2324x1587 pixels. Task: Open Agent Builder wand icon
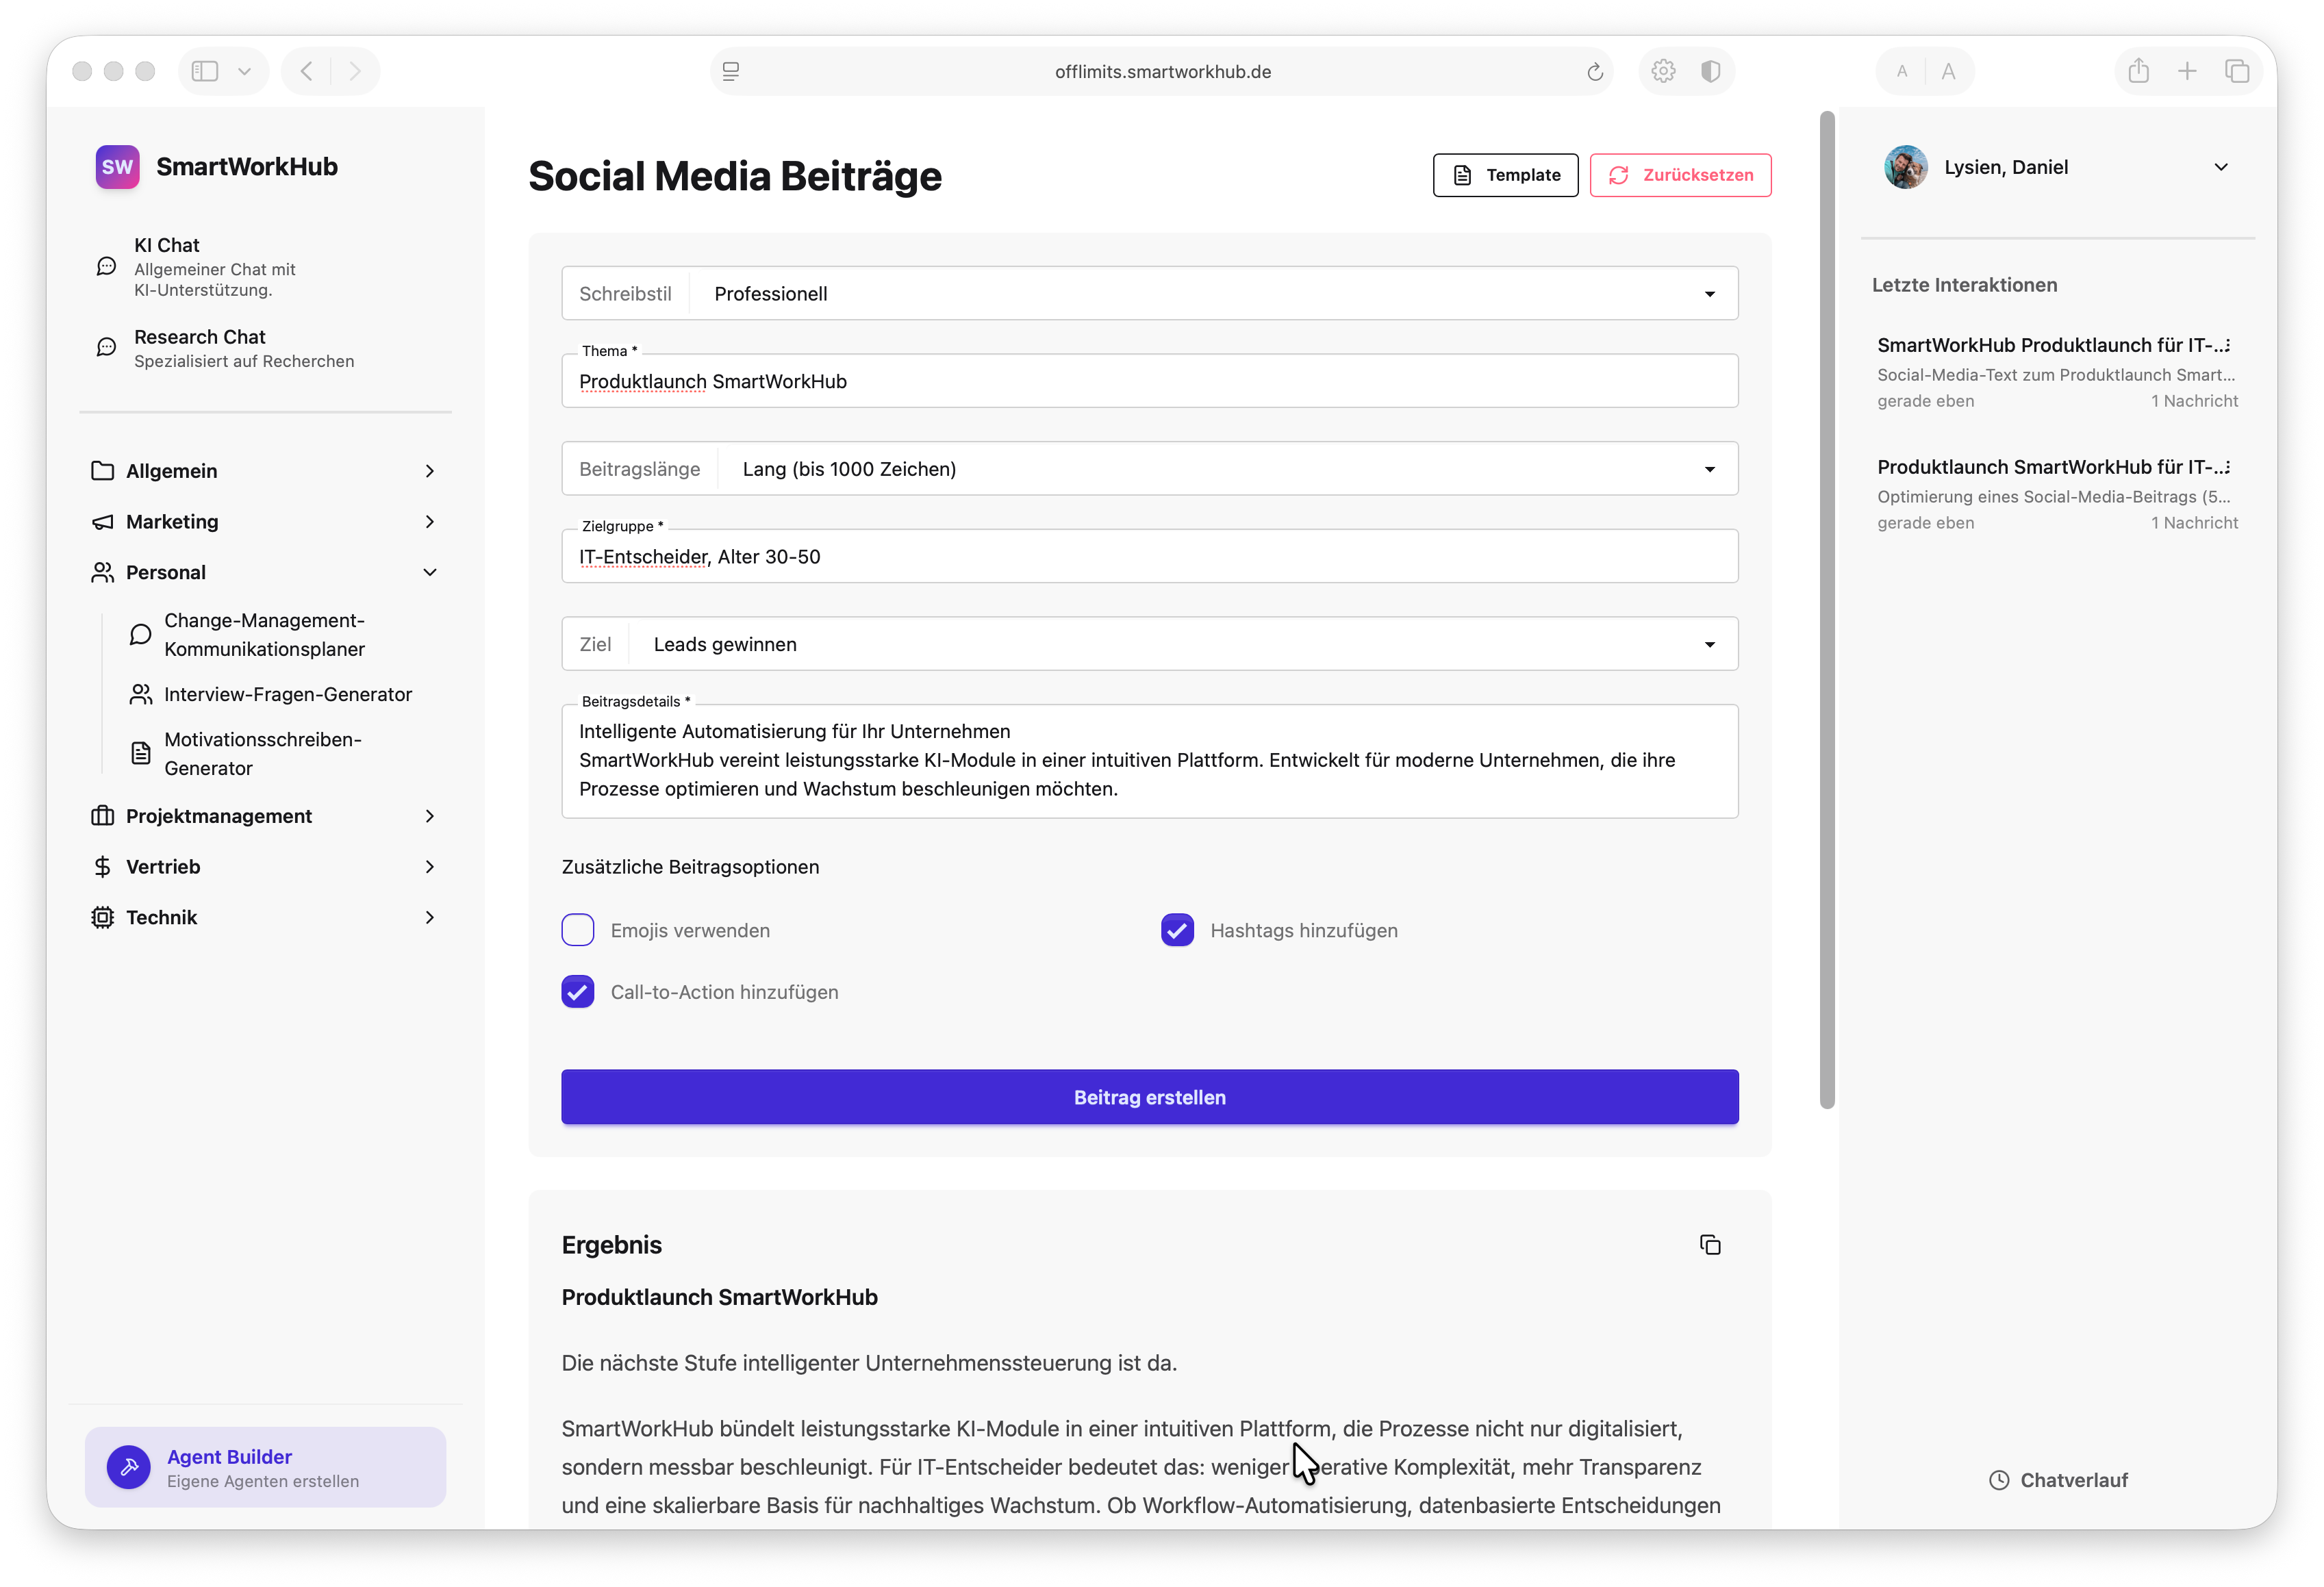129,1467
